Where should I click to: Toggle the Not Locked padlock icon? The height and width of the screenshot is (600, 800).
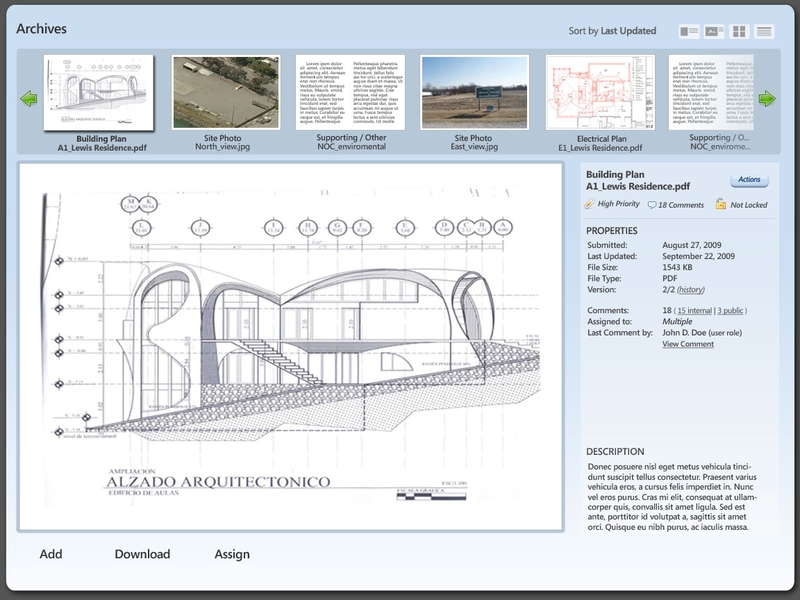pyautogui.click(x=720, y=204)
